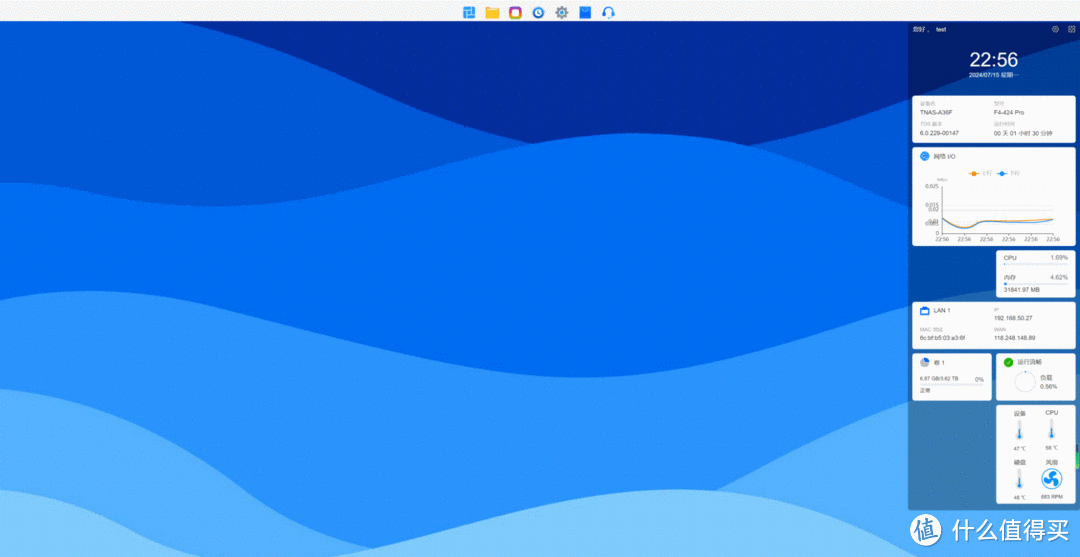Toggle the blue download series in chart legend

pos(1008,173)
